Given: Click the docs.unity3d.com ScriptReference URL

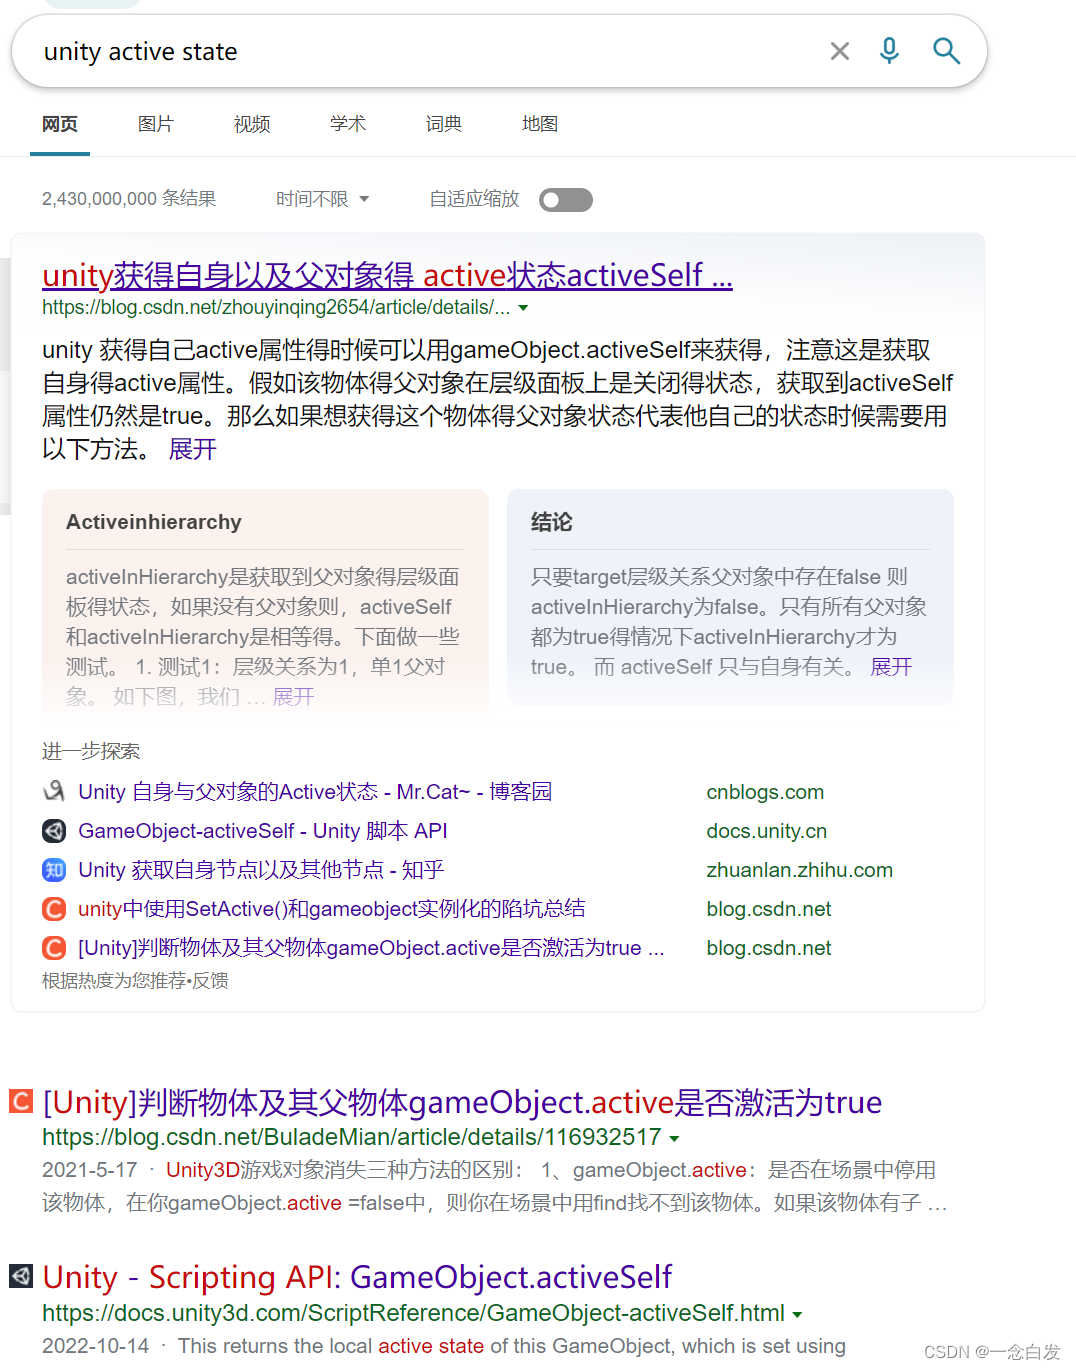Looking at the screenshot, I should point(413,1313).
